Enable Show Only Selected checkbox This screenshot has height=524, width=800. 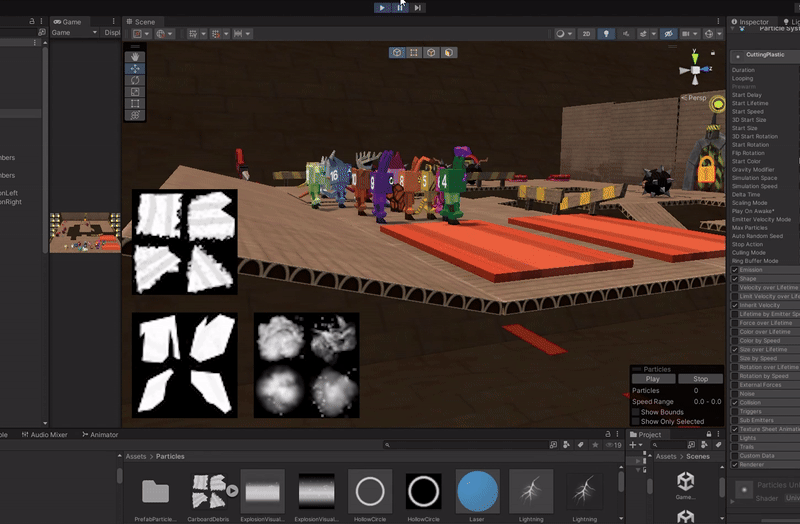635,421
